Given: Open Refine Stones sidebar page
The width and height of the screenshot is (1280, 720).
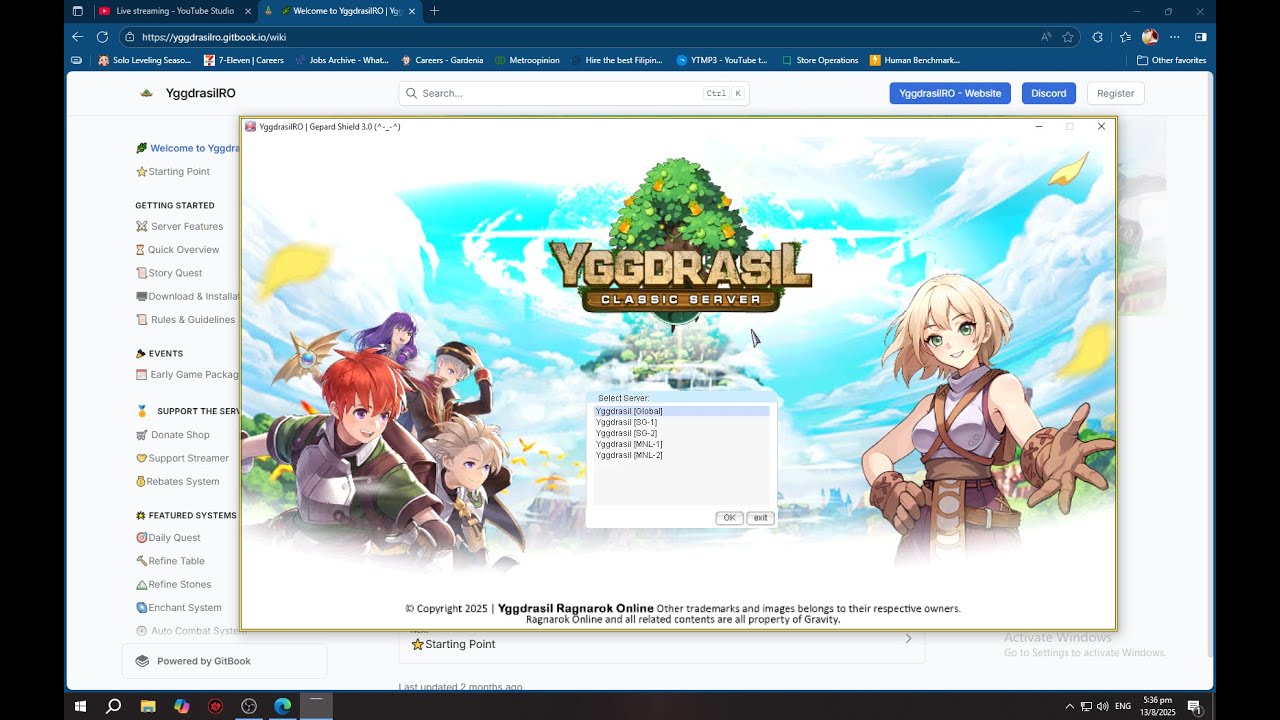Looking at the screenshot, I should coord(173,584).
